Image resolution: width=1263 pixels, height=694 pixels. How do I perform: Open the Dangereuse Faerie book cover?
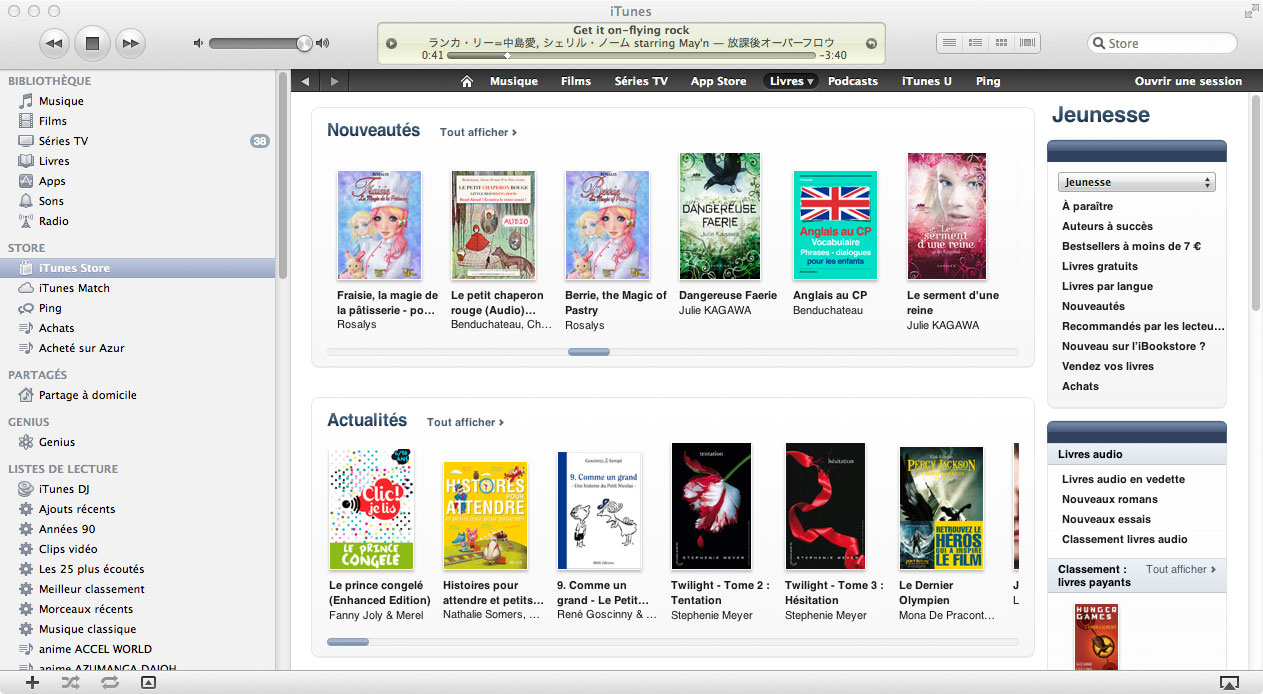coord(720,216)
